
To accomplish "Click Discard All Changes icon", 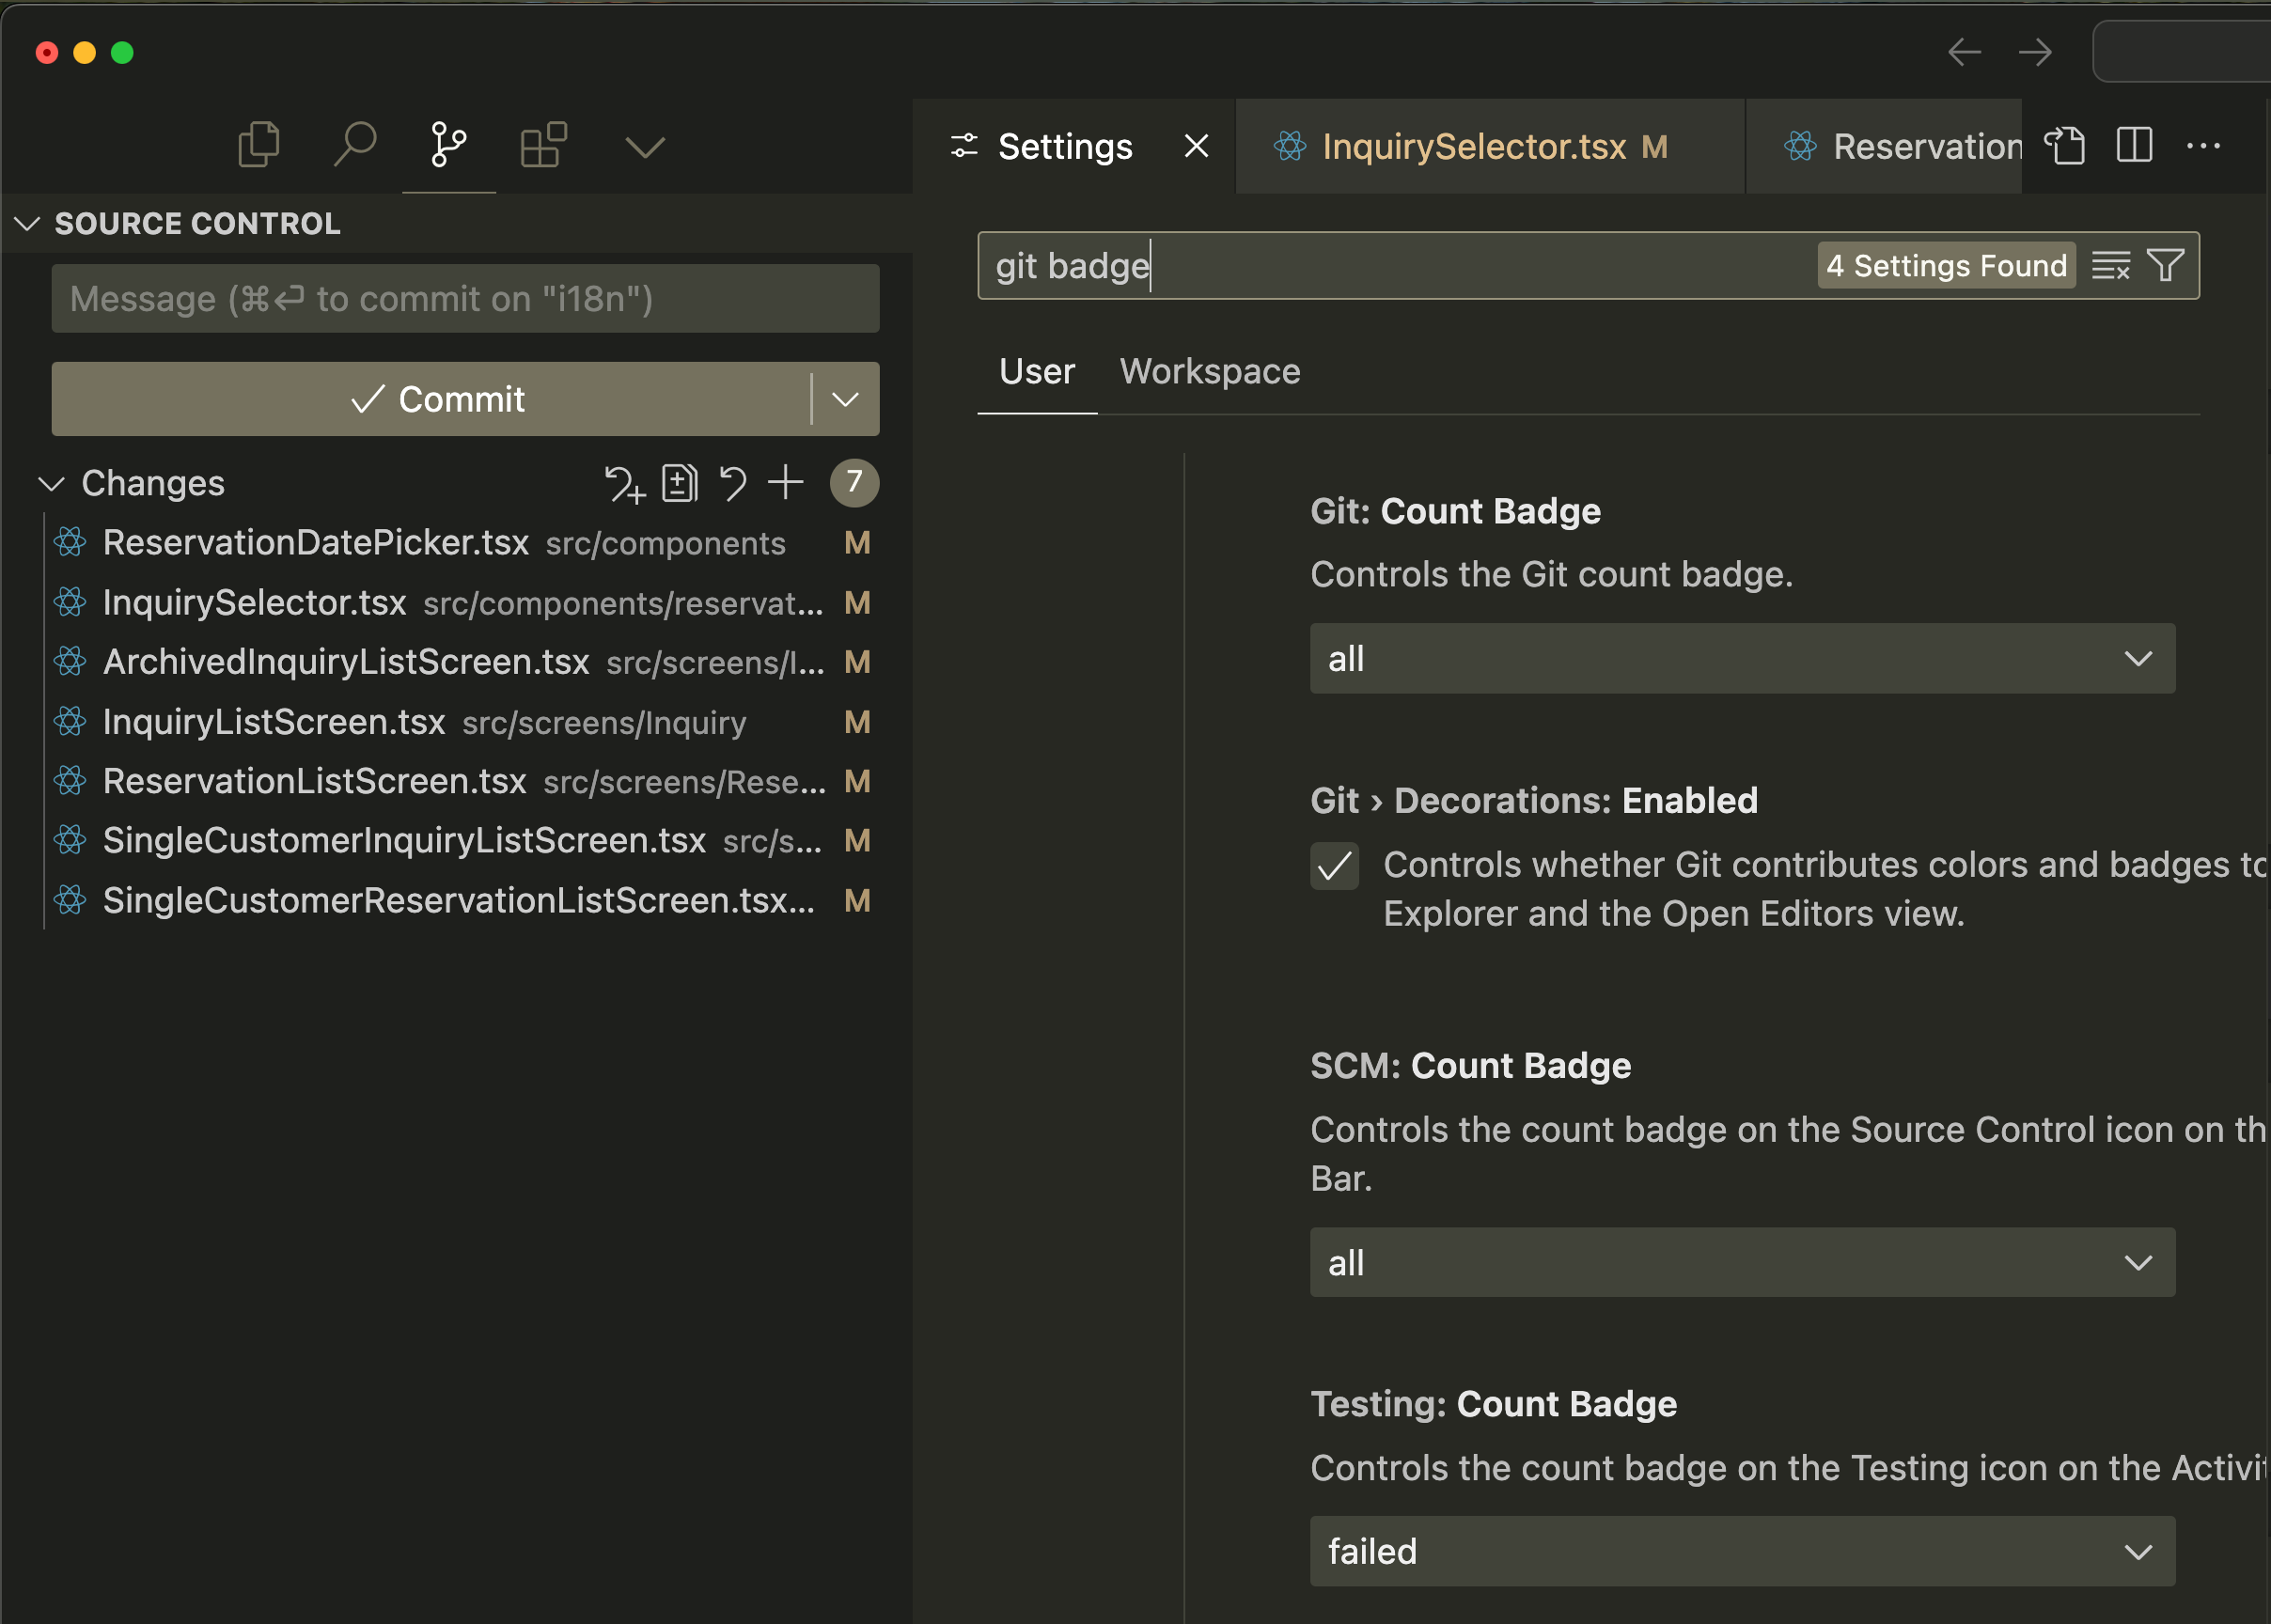I will 733,483.
